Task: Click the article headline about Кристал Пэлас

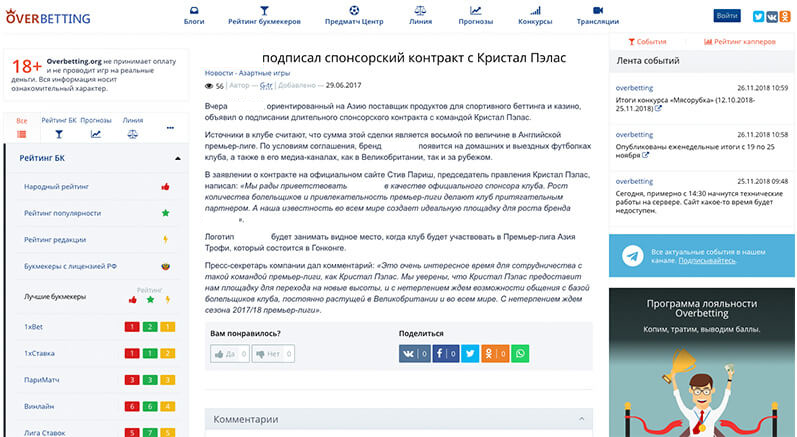Action: tap(414, 58)
